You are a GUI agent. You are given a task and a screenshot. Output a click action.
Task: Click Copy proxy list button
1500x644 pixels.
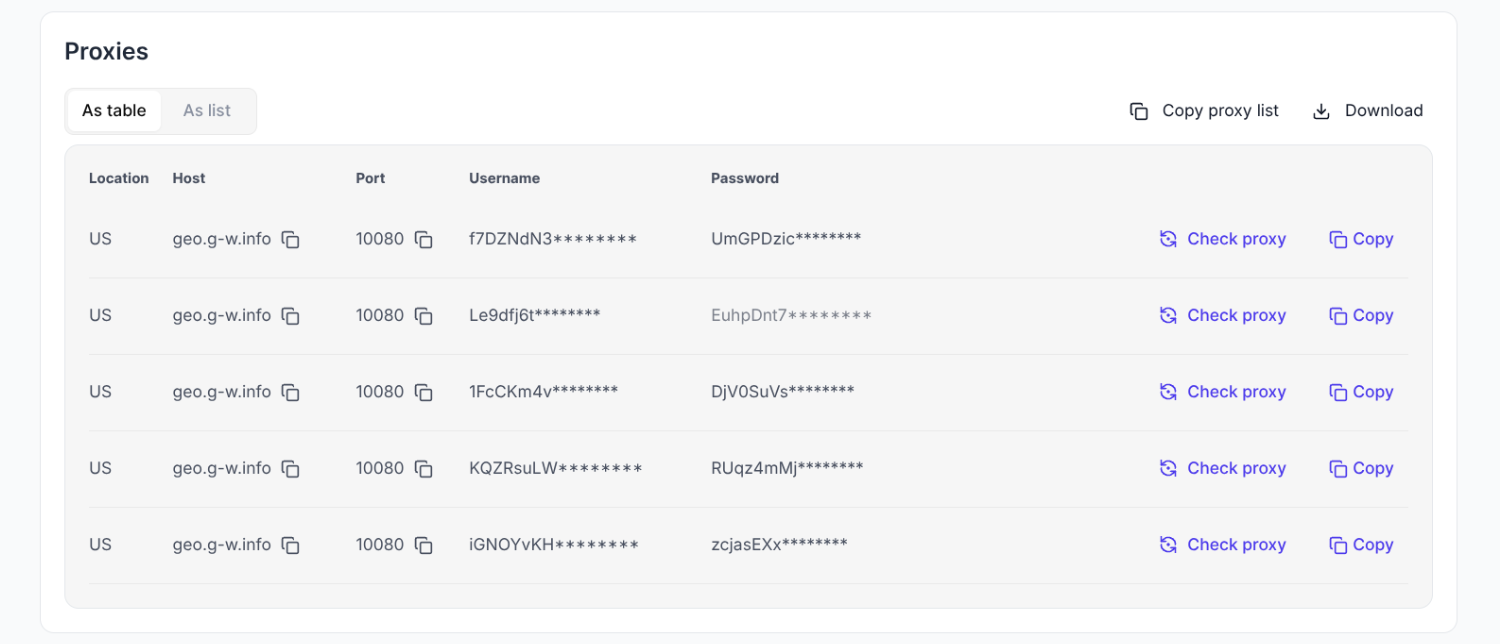[1204, 111]
